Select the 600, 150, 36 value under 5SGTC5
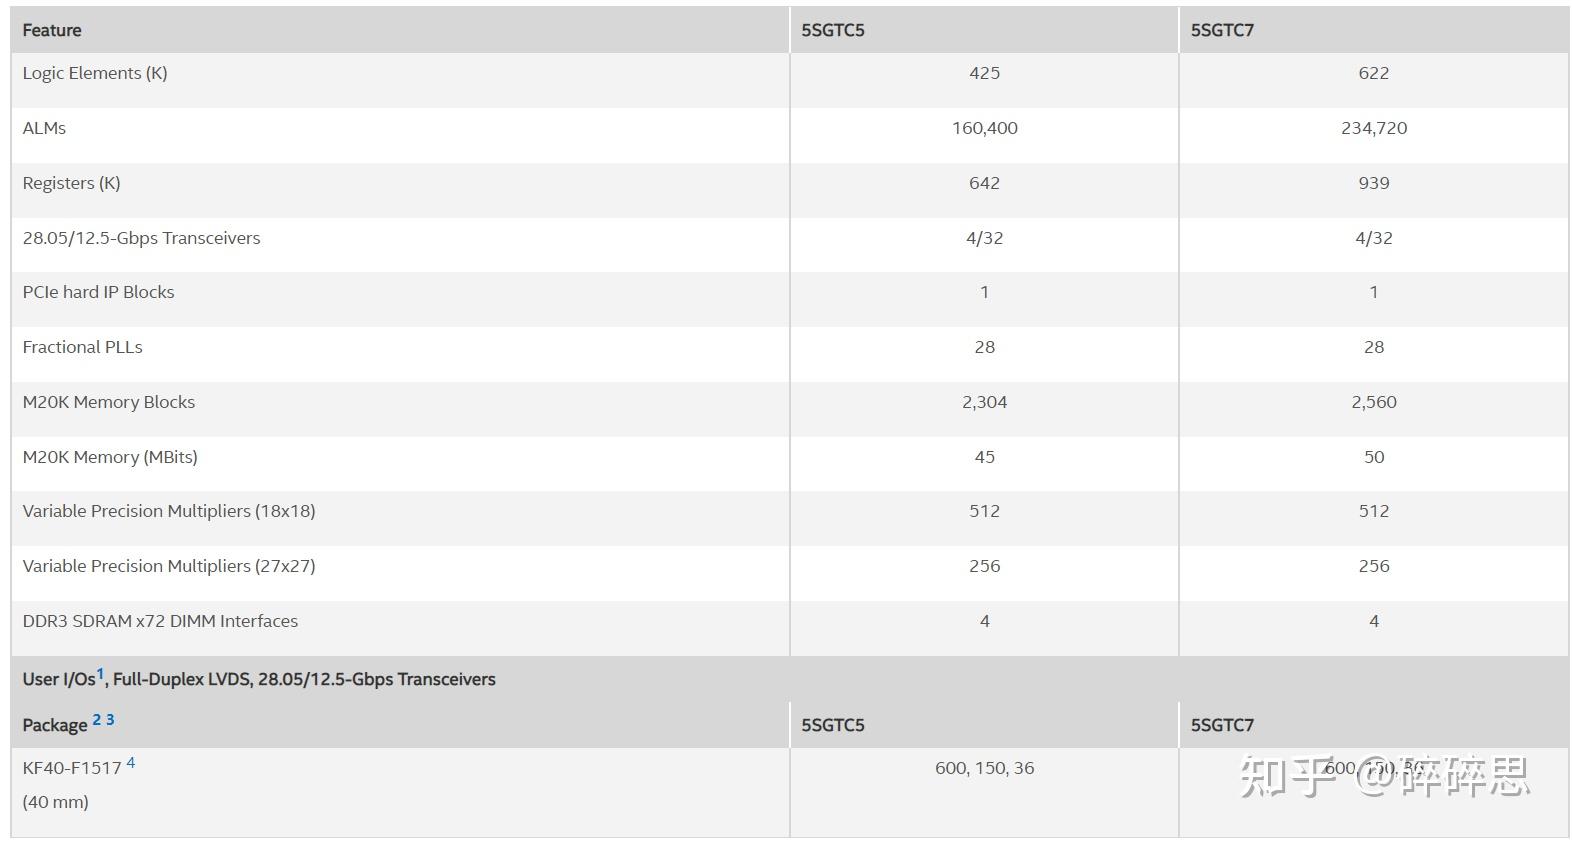 984,768
